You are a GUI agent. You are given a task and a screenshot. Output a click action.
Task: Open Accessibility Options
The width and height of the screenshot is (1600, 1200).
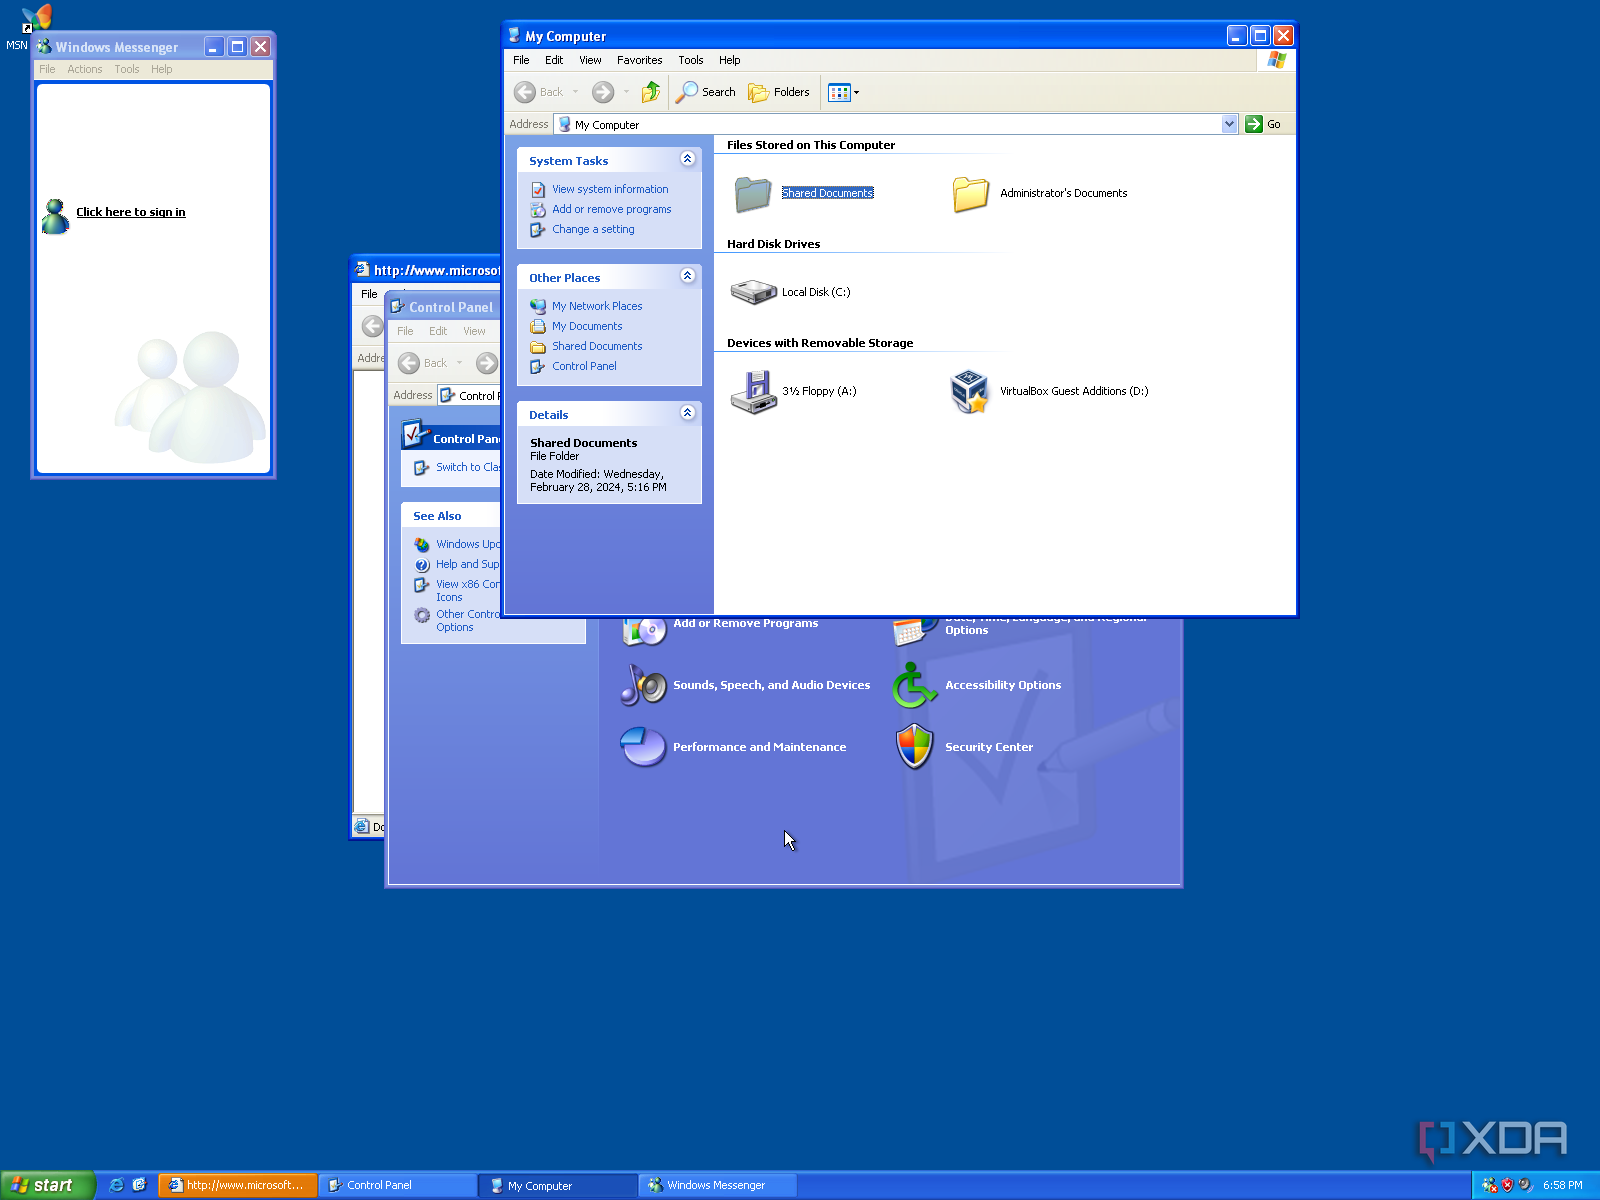coord(1003,685)
